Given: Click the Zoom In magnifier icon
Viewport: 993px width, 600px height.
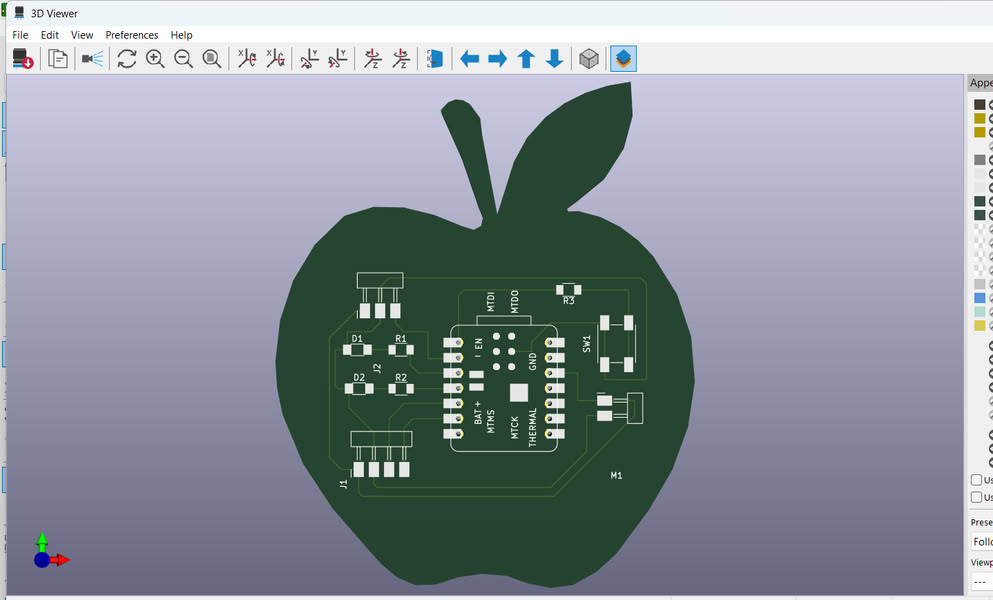Looking at the screenshot, I should (155, 59).
